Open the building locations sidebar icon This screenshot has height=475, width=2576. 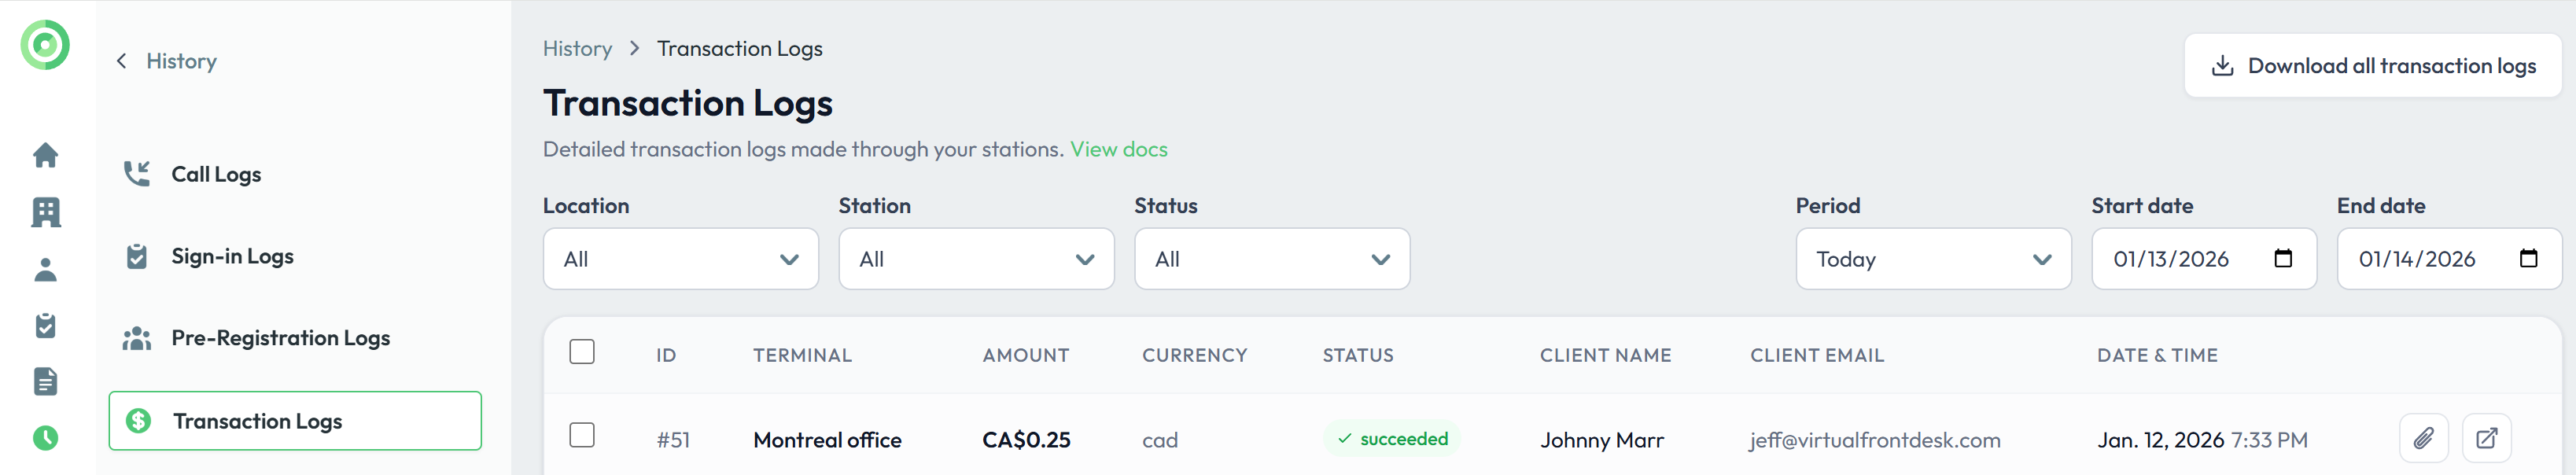click(45, 212)
